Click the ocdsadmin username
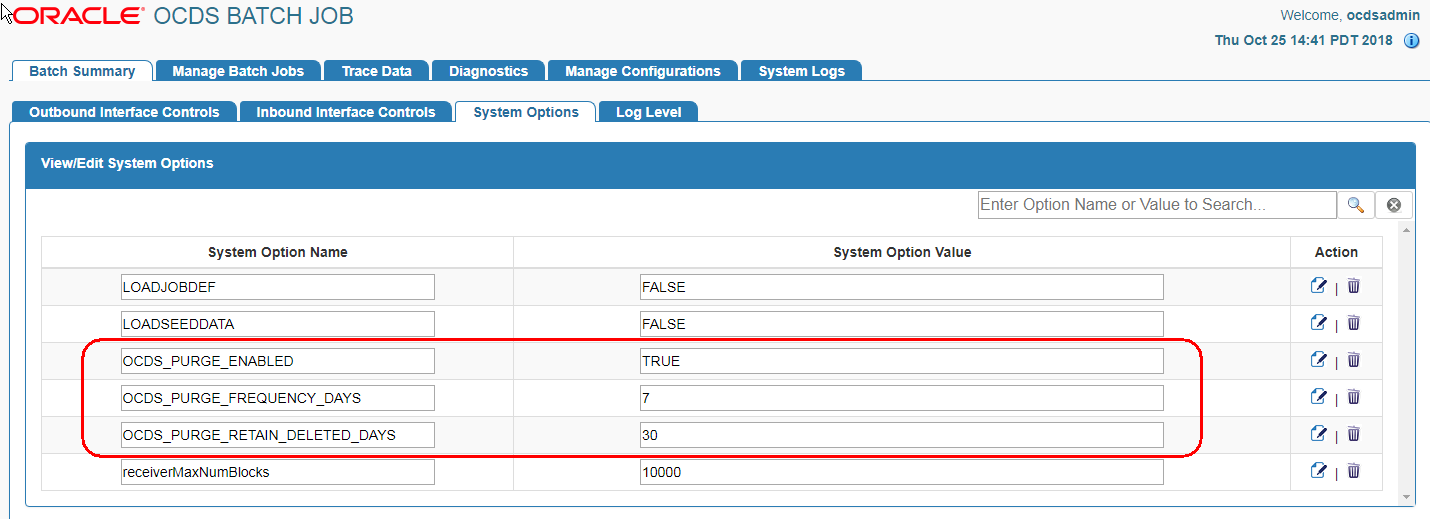Image resolution: width=1430 pixels, height=519 pixels. [1383, 15]
